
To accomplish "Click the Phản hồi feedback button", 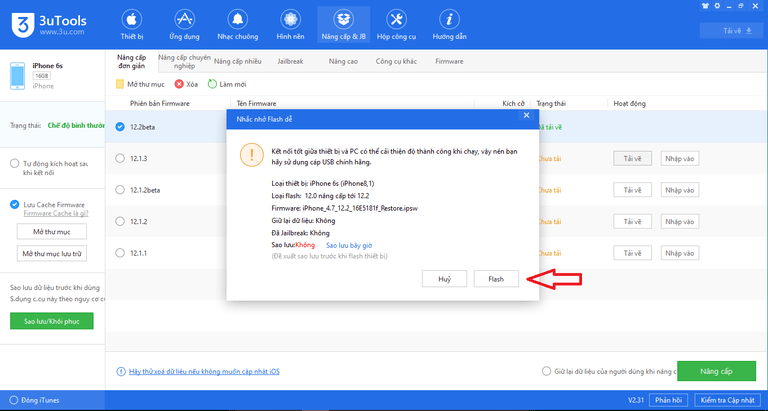I will pyautogui.click(x=668, y=400).
